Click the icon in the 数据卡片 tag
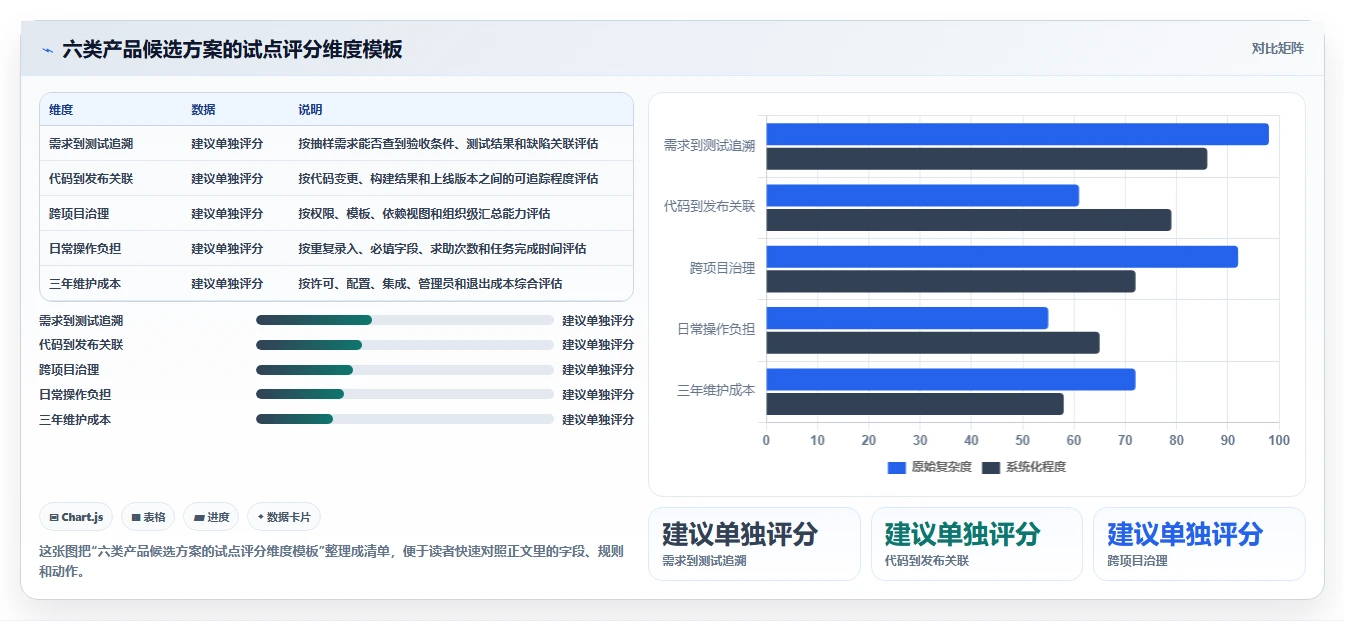1345x621 pixels. point(261,517)
